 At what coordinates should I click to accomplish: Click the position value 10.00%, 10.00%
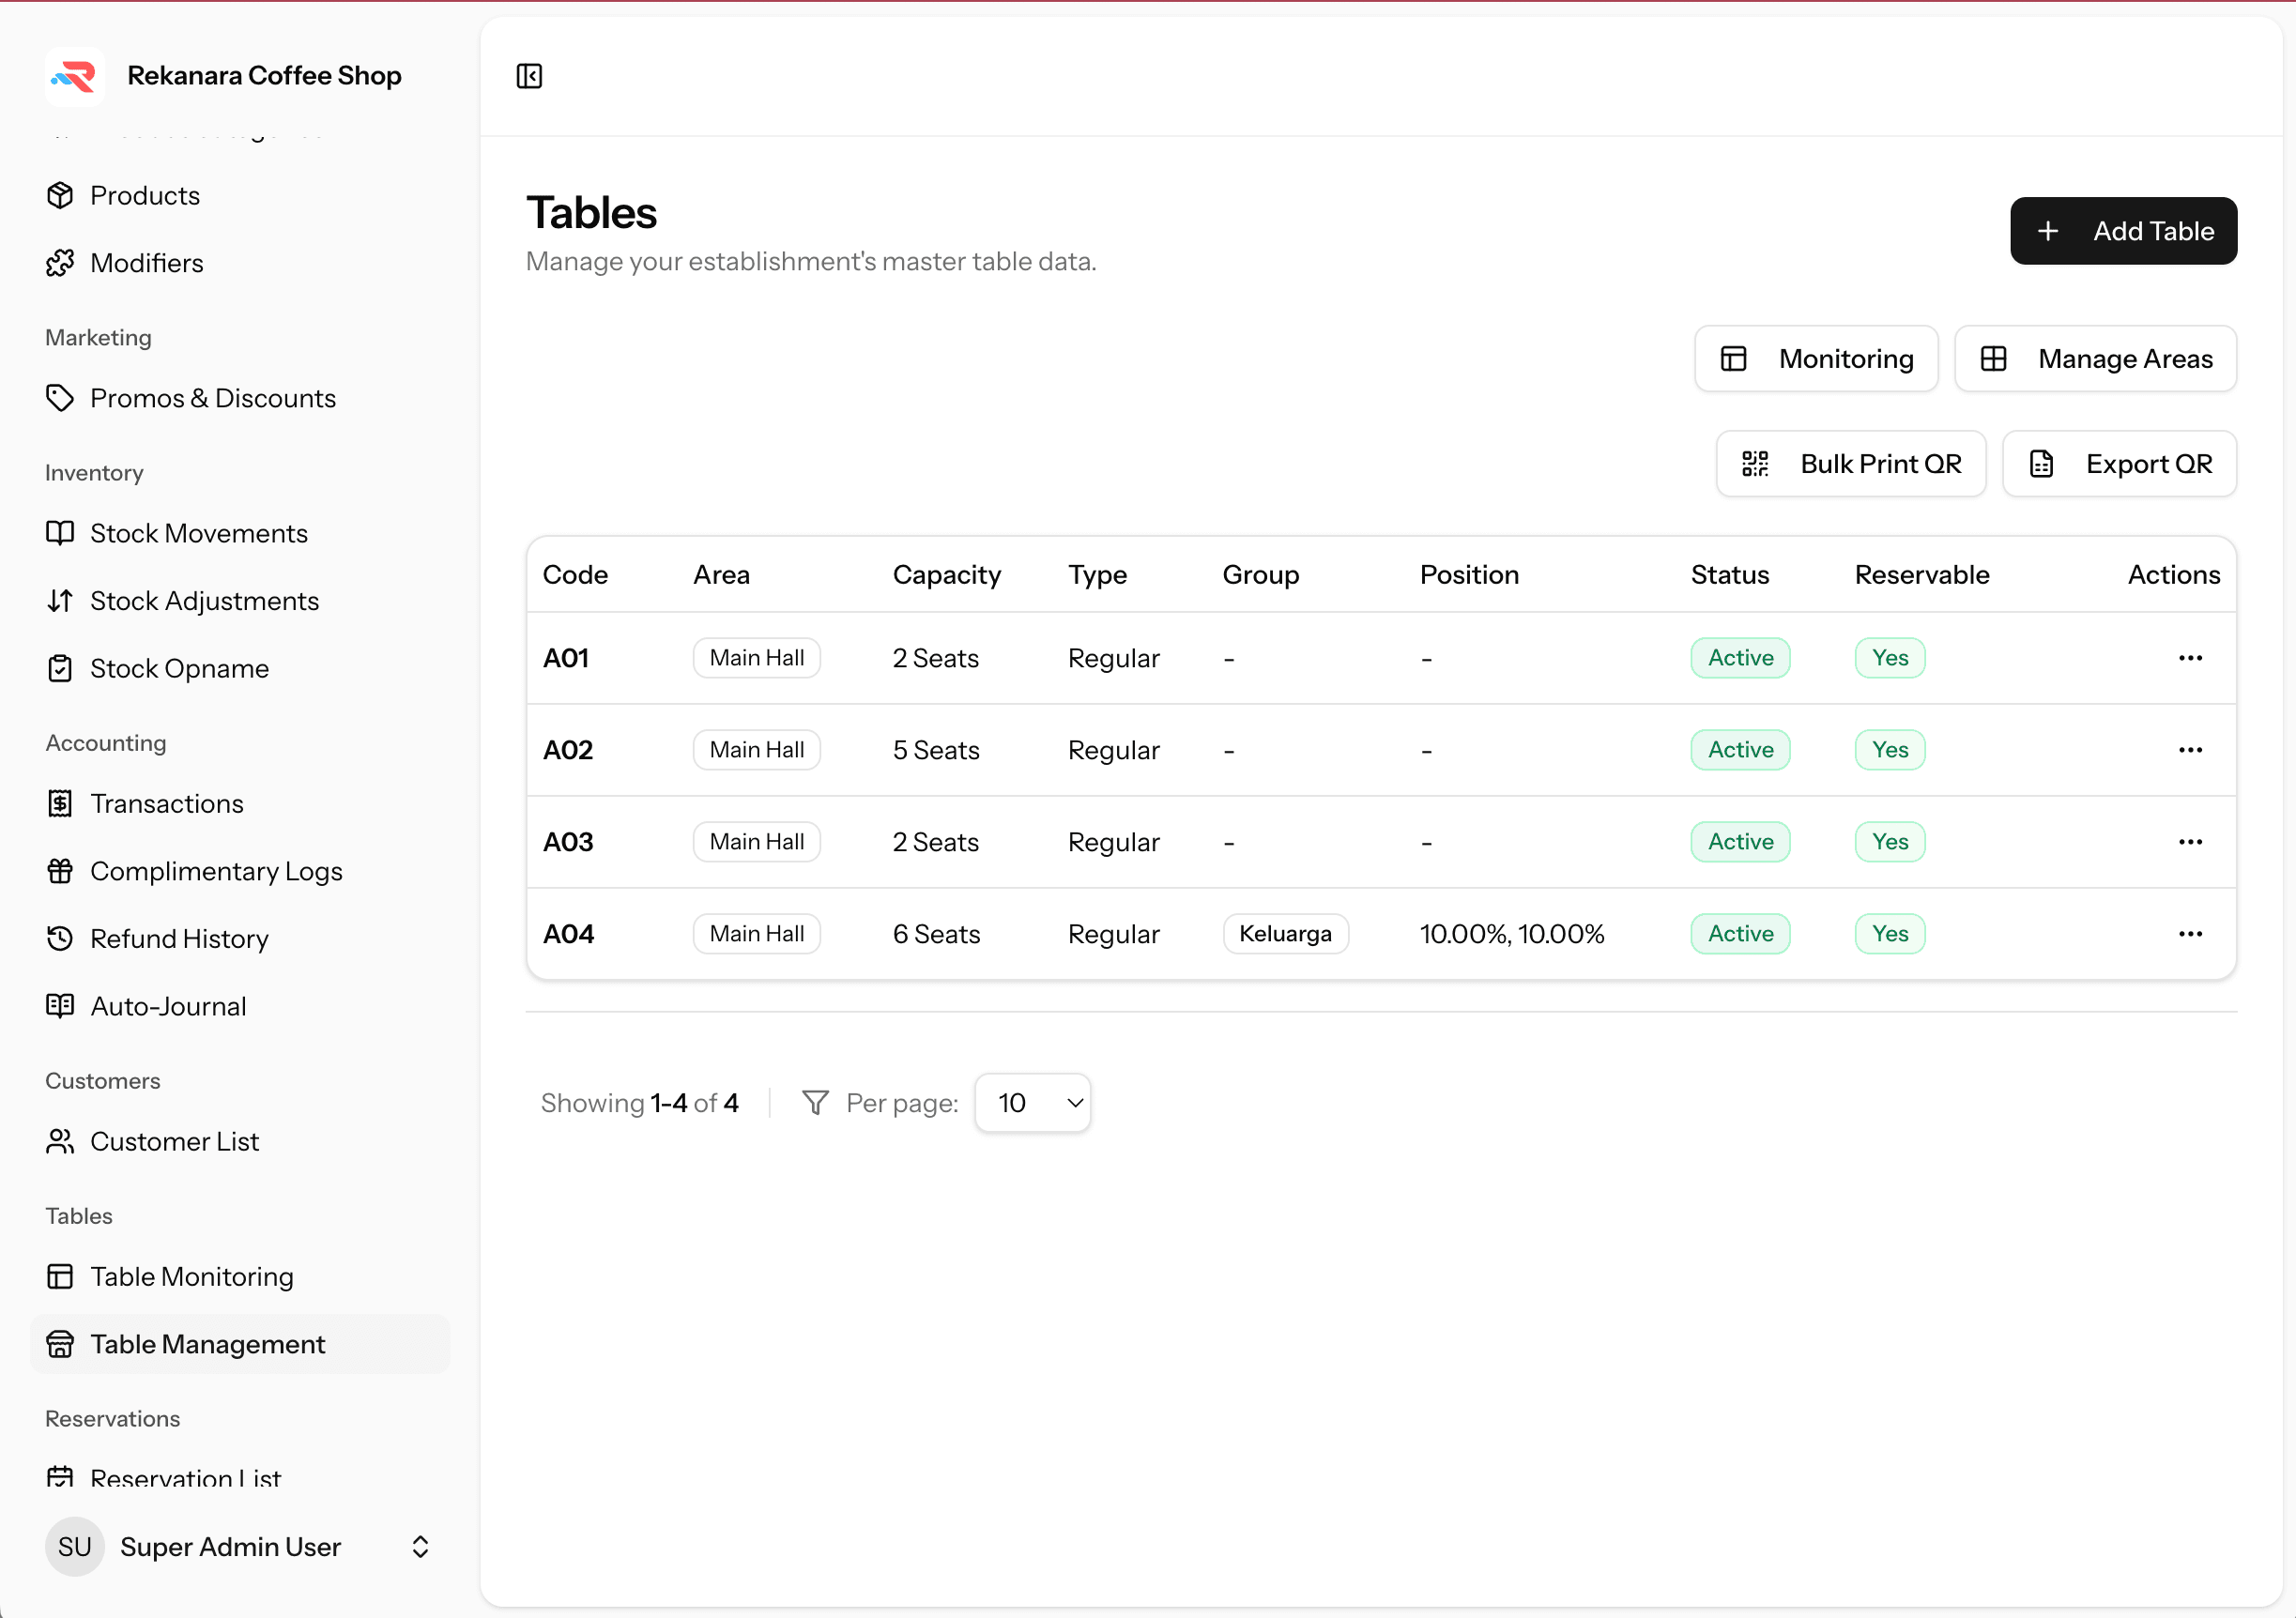point(1512,934)
